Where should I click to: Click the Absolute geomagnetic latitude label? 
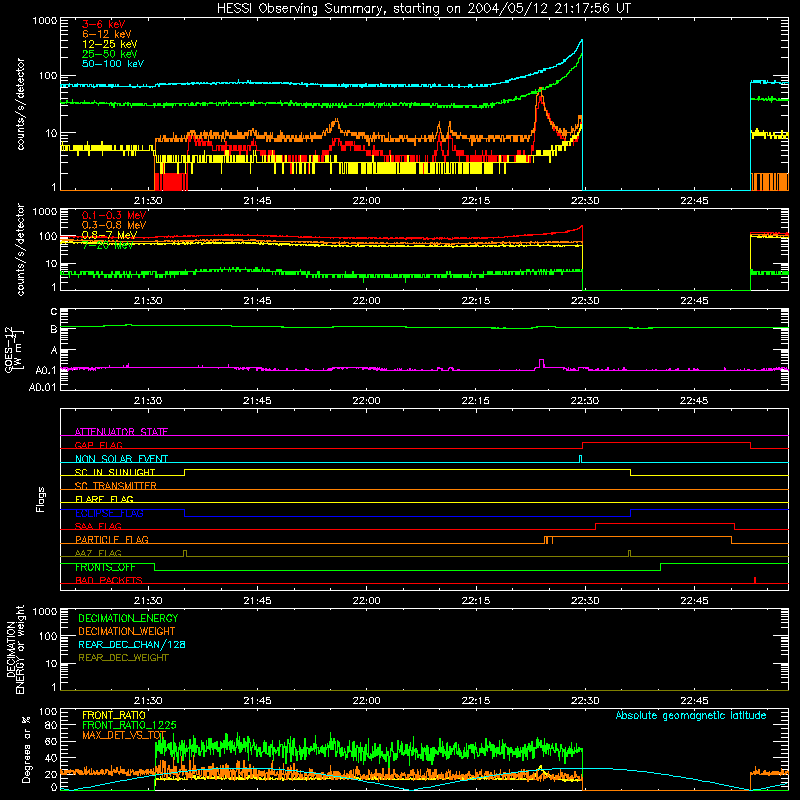(x=691, y=716)
